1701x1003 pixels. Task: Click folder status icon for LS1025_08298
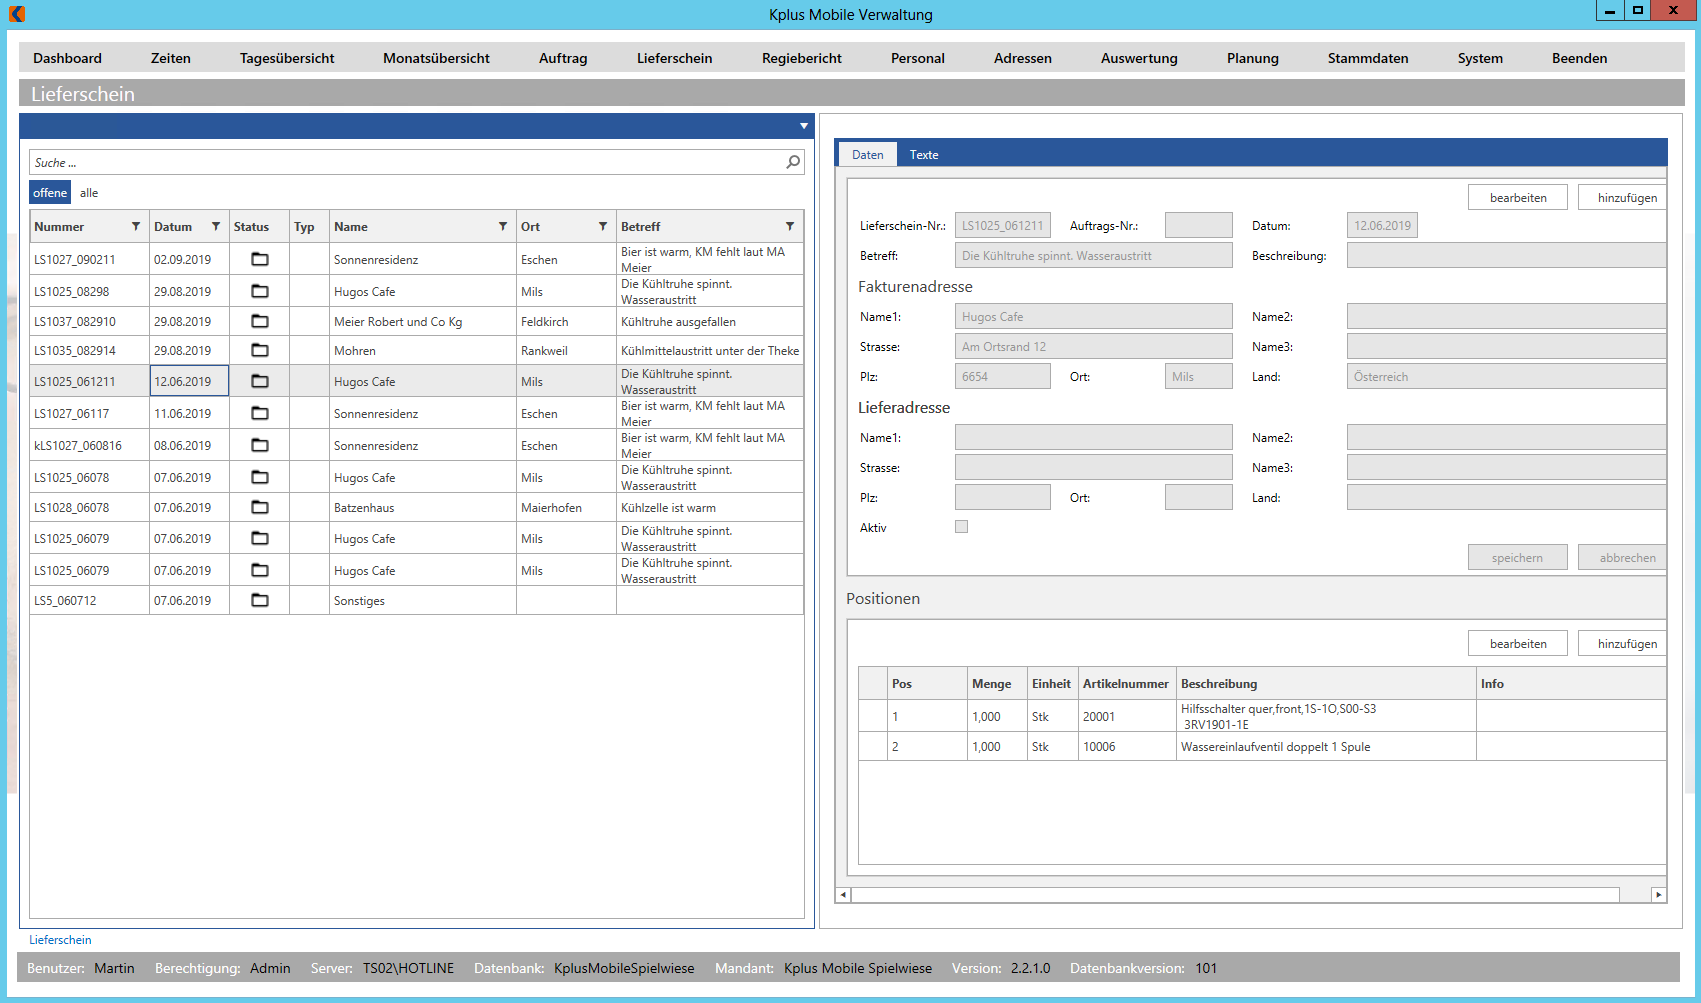coord(260,291)
